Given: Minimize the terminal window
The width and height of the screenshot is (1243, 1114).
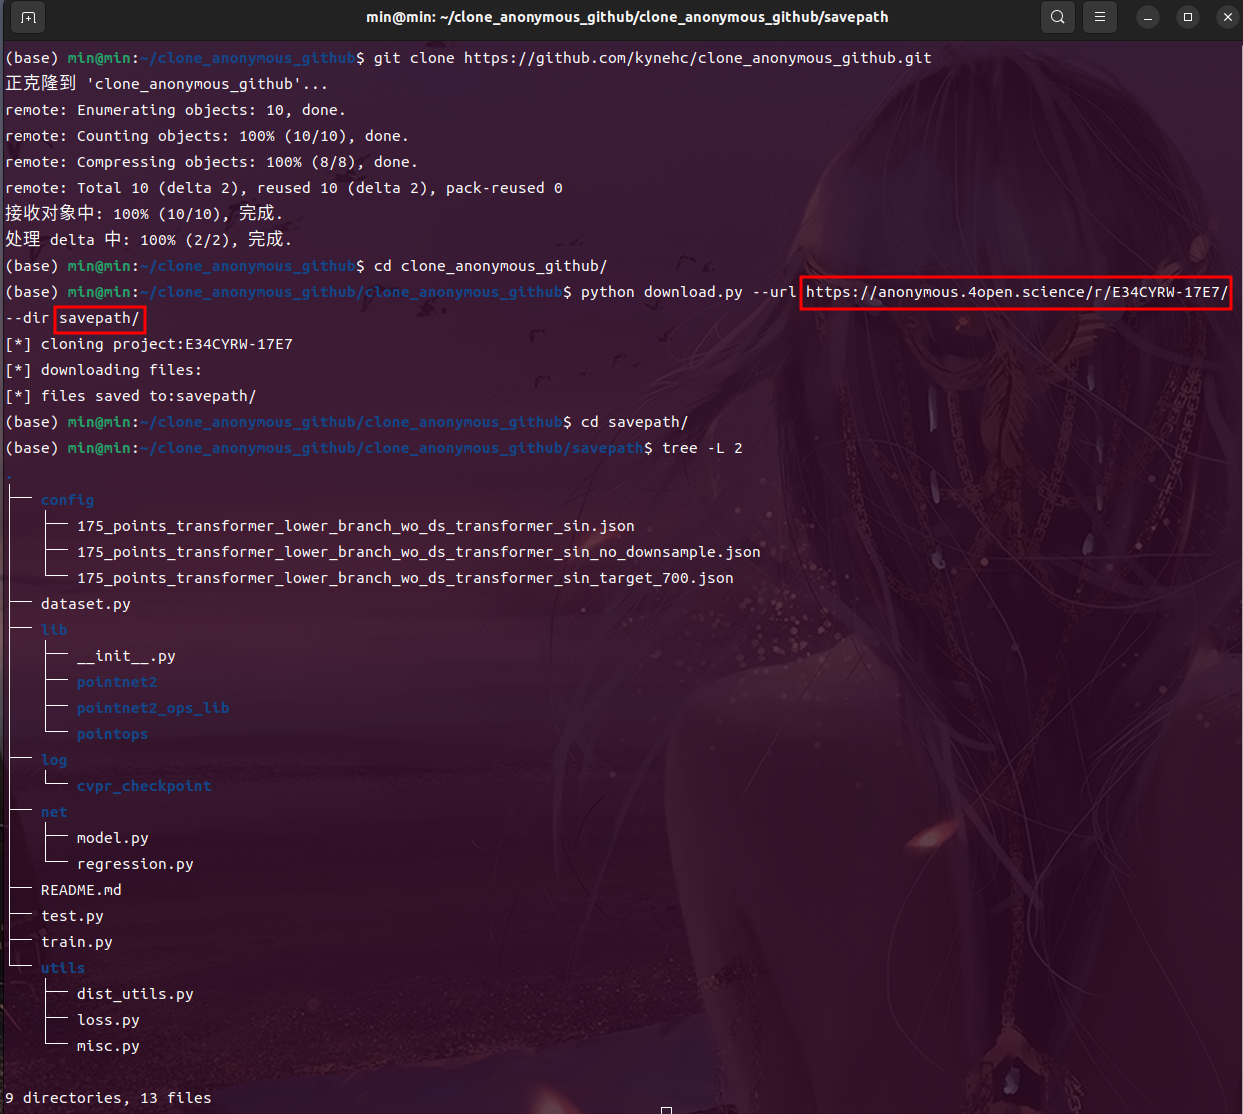Looking at the screenshot, I should pos(1147,17).
